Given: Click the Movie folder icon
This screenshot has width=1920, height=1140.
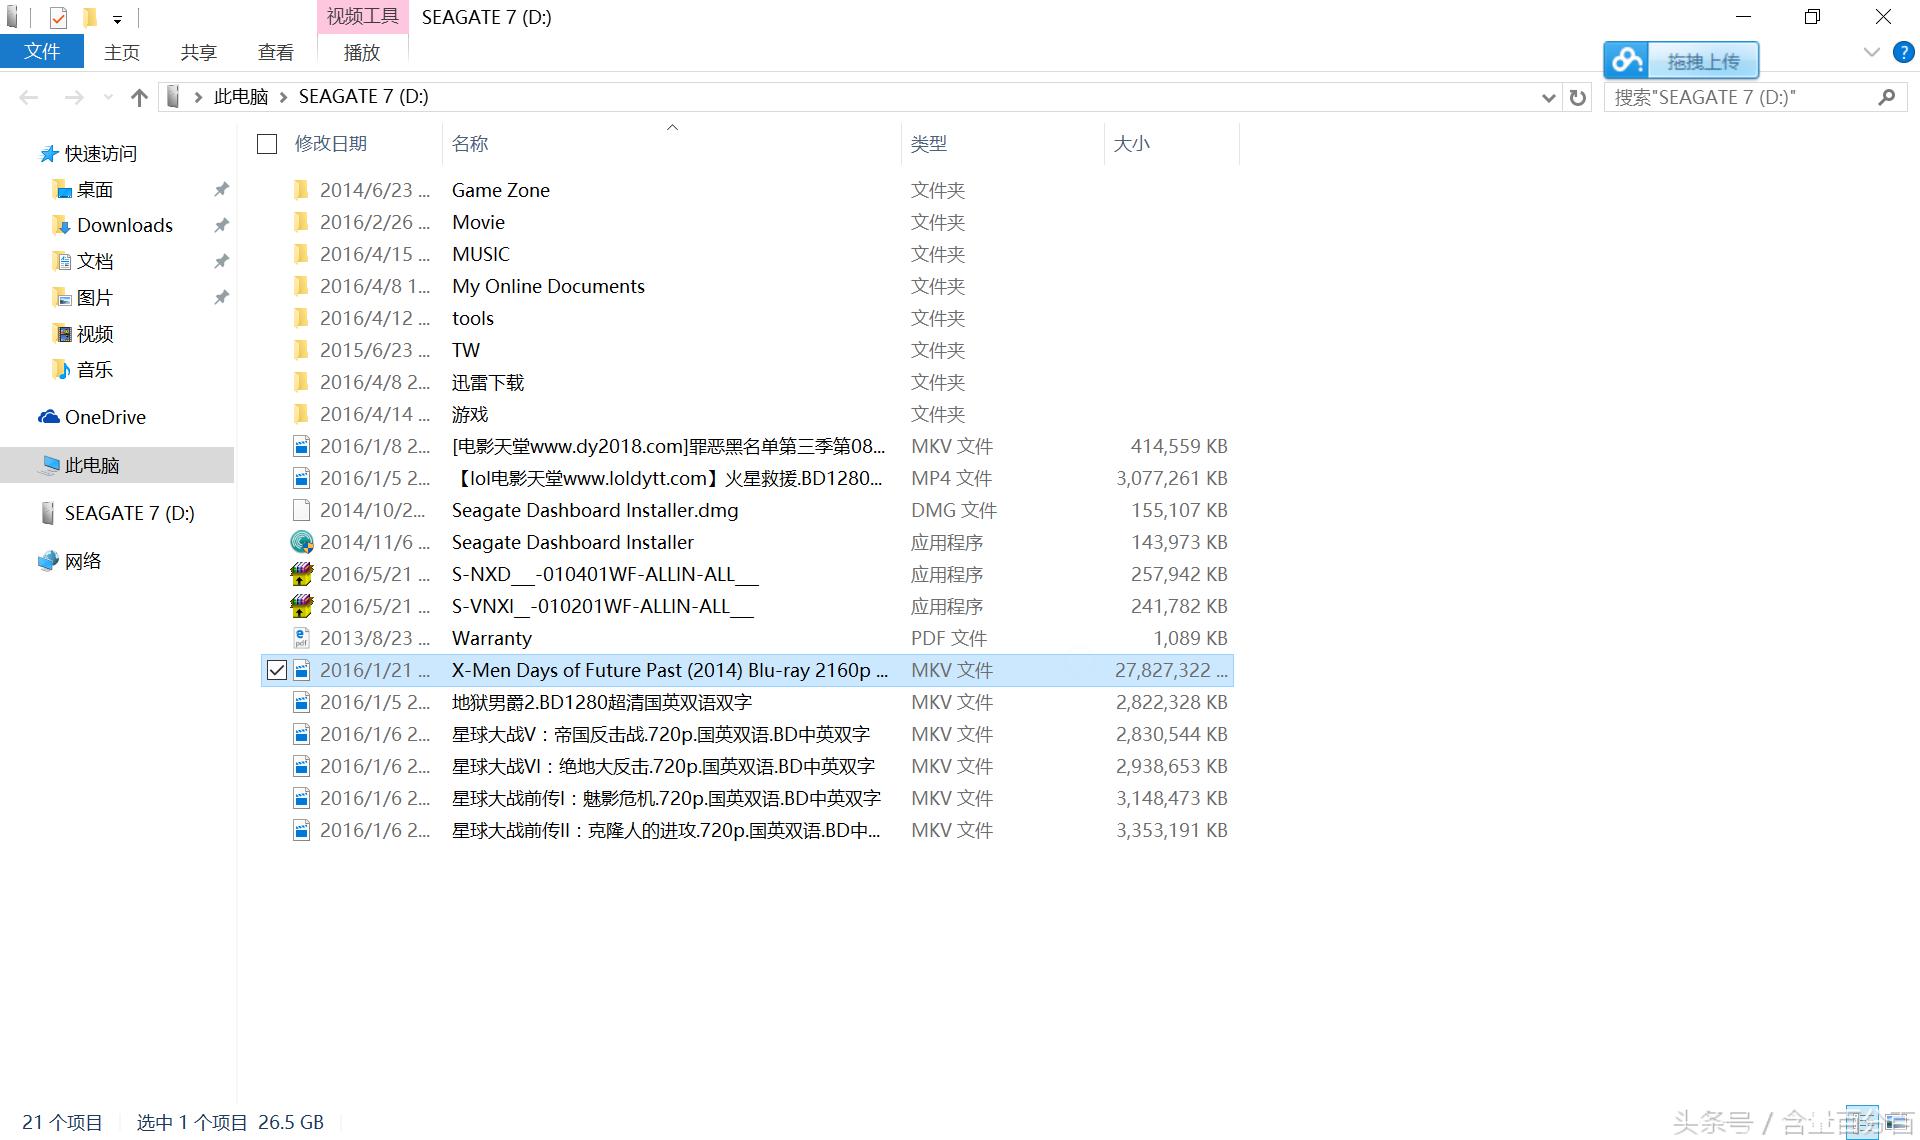Looking at the screenshot, I should pos(301,222).
